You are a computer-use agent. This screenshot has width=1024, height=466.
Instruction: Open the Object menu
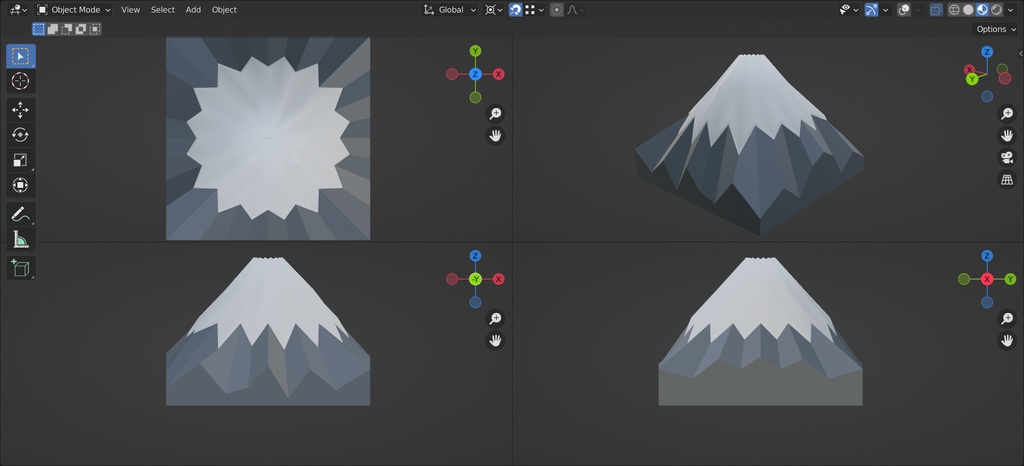click(224, 10)
